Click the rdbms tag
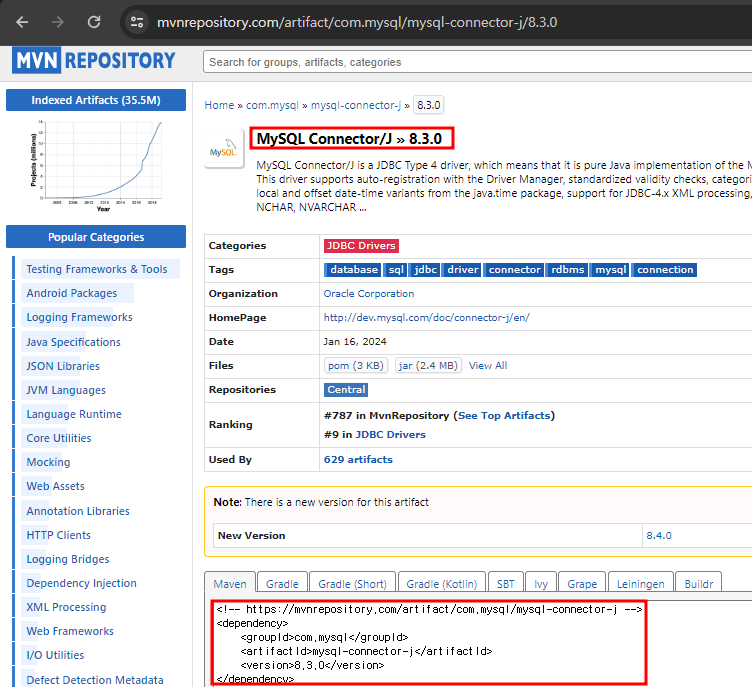This screenshot has height=687, width=752. point(567,270)
